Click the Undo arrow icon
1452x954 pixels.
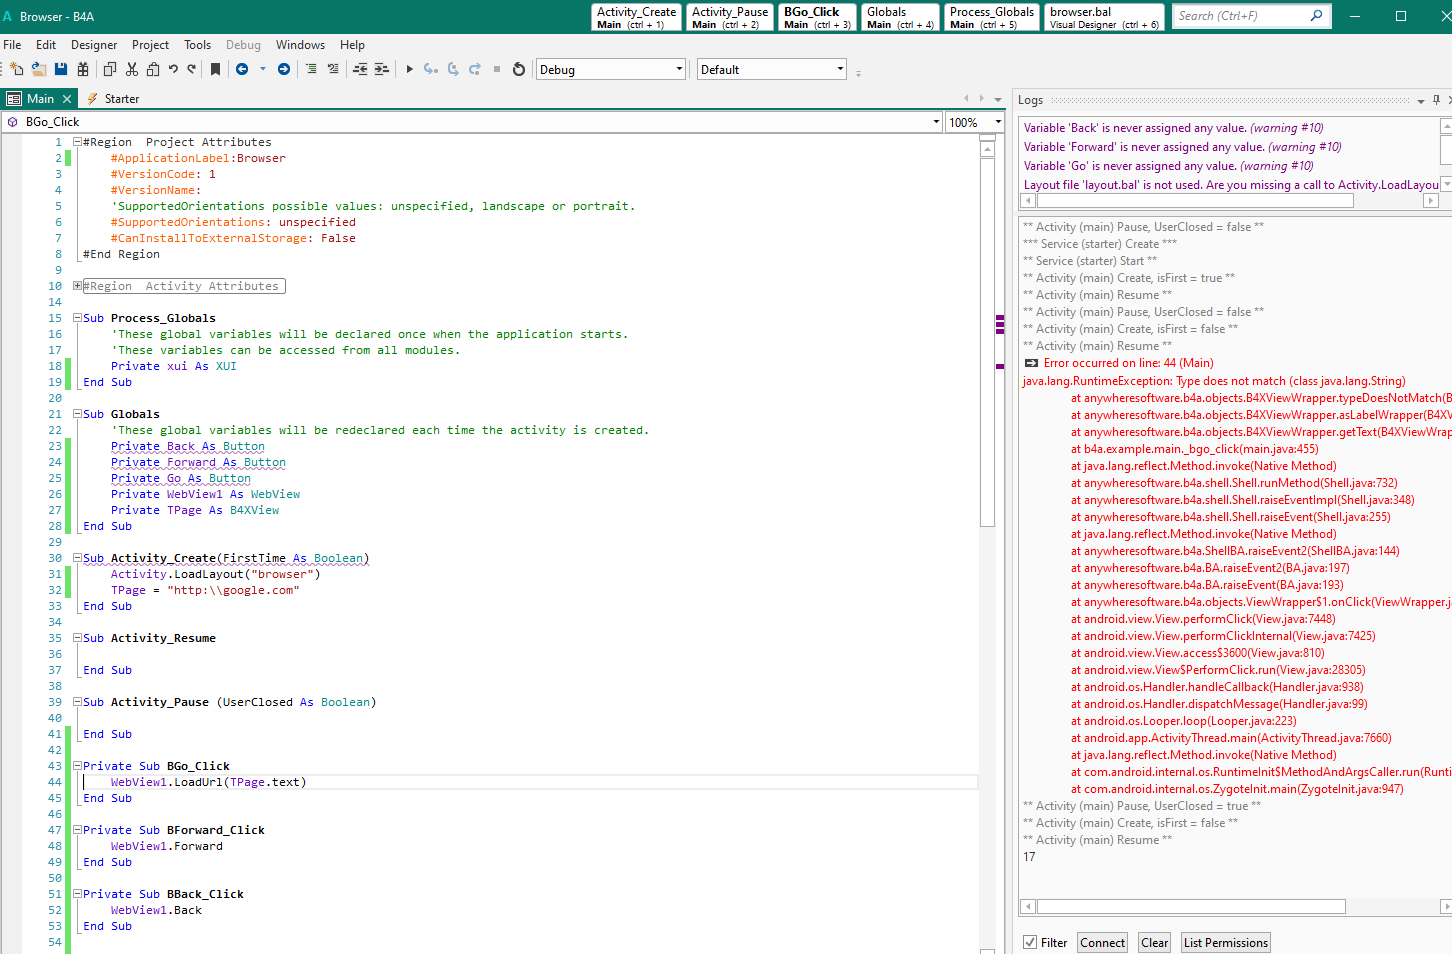pos(173,69)
